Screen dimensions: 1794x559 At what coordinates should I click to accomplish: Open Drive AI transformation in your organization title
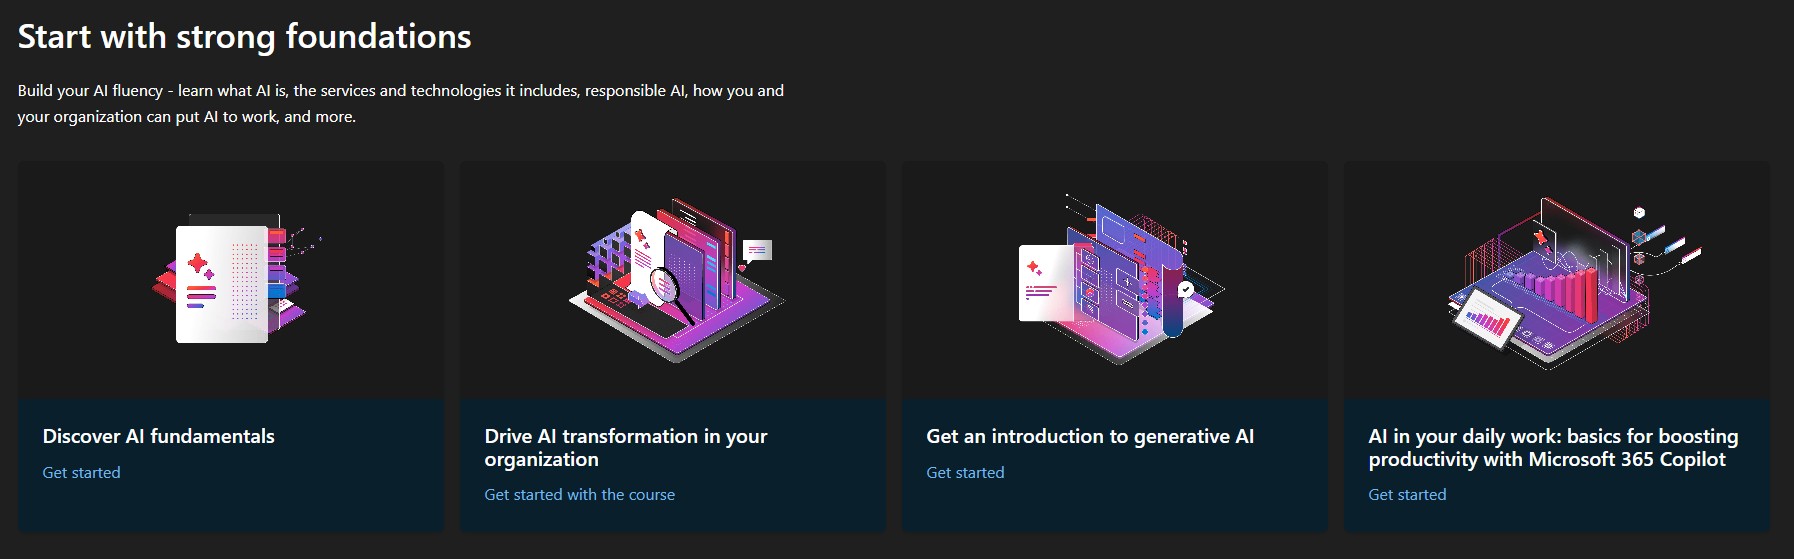tap(625, 447)
